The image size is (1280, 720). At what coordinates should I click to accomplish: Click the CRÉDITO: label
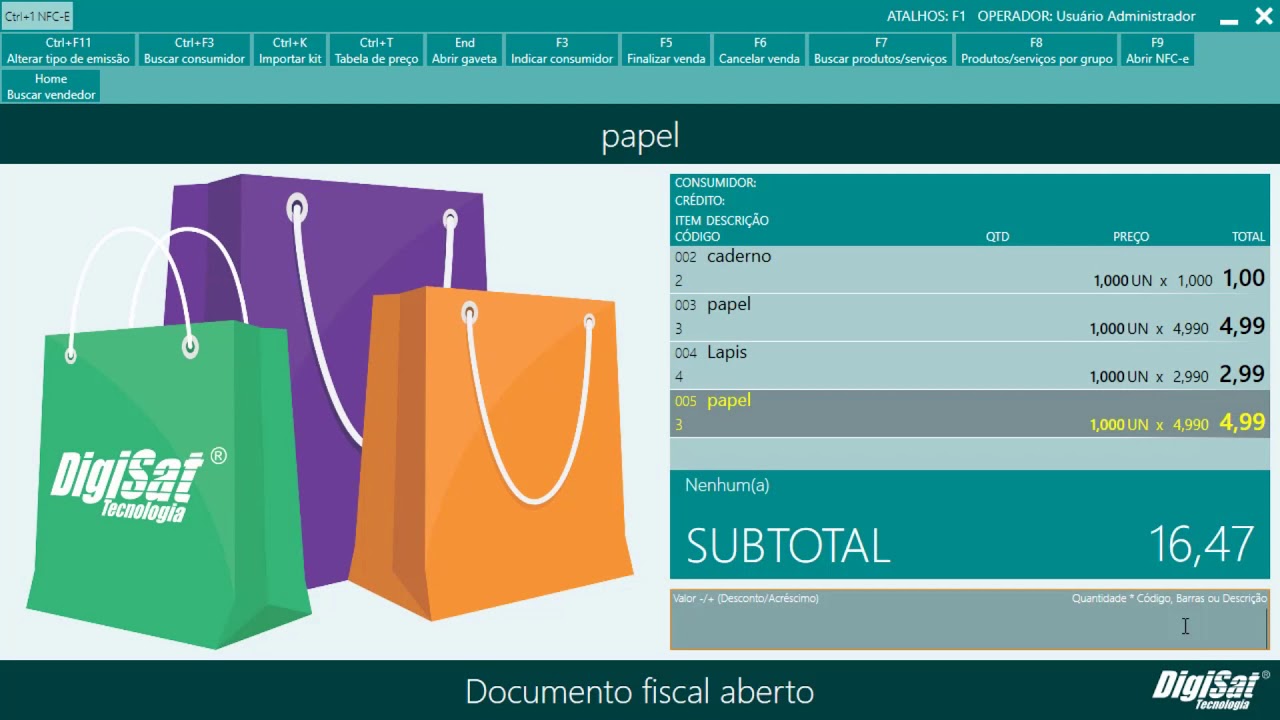pyautogui.click(x=700, y=201)
